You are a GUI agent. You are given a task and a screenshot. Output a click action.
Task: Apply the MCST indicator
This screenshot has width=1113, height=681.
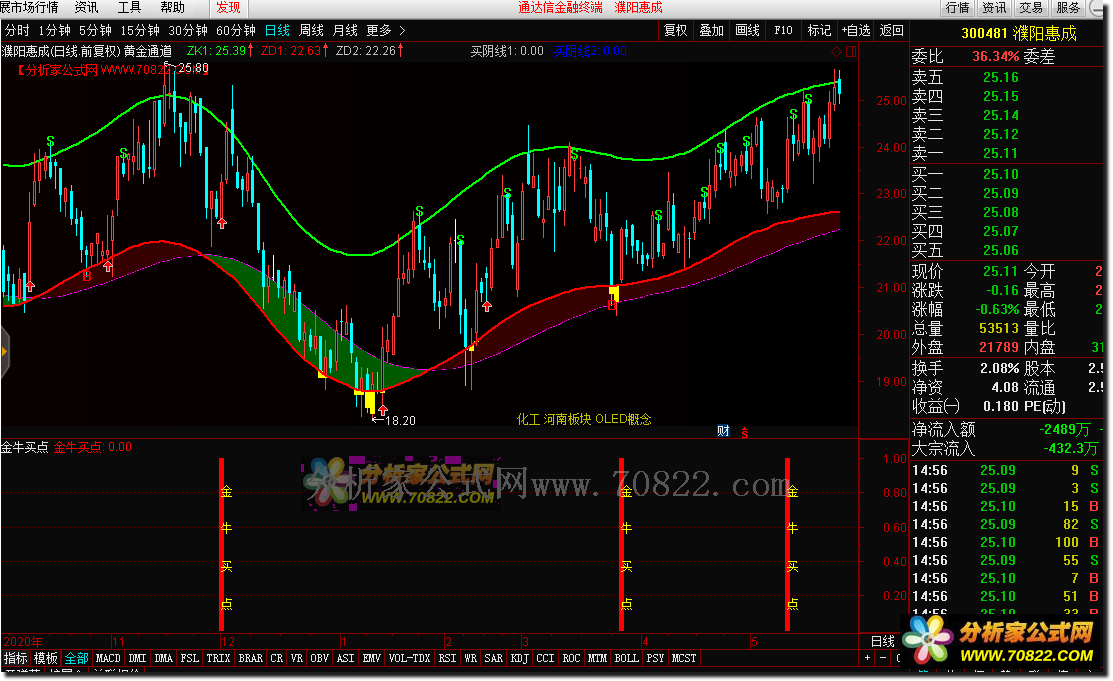click(684, 658)
